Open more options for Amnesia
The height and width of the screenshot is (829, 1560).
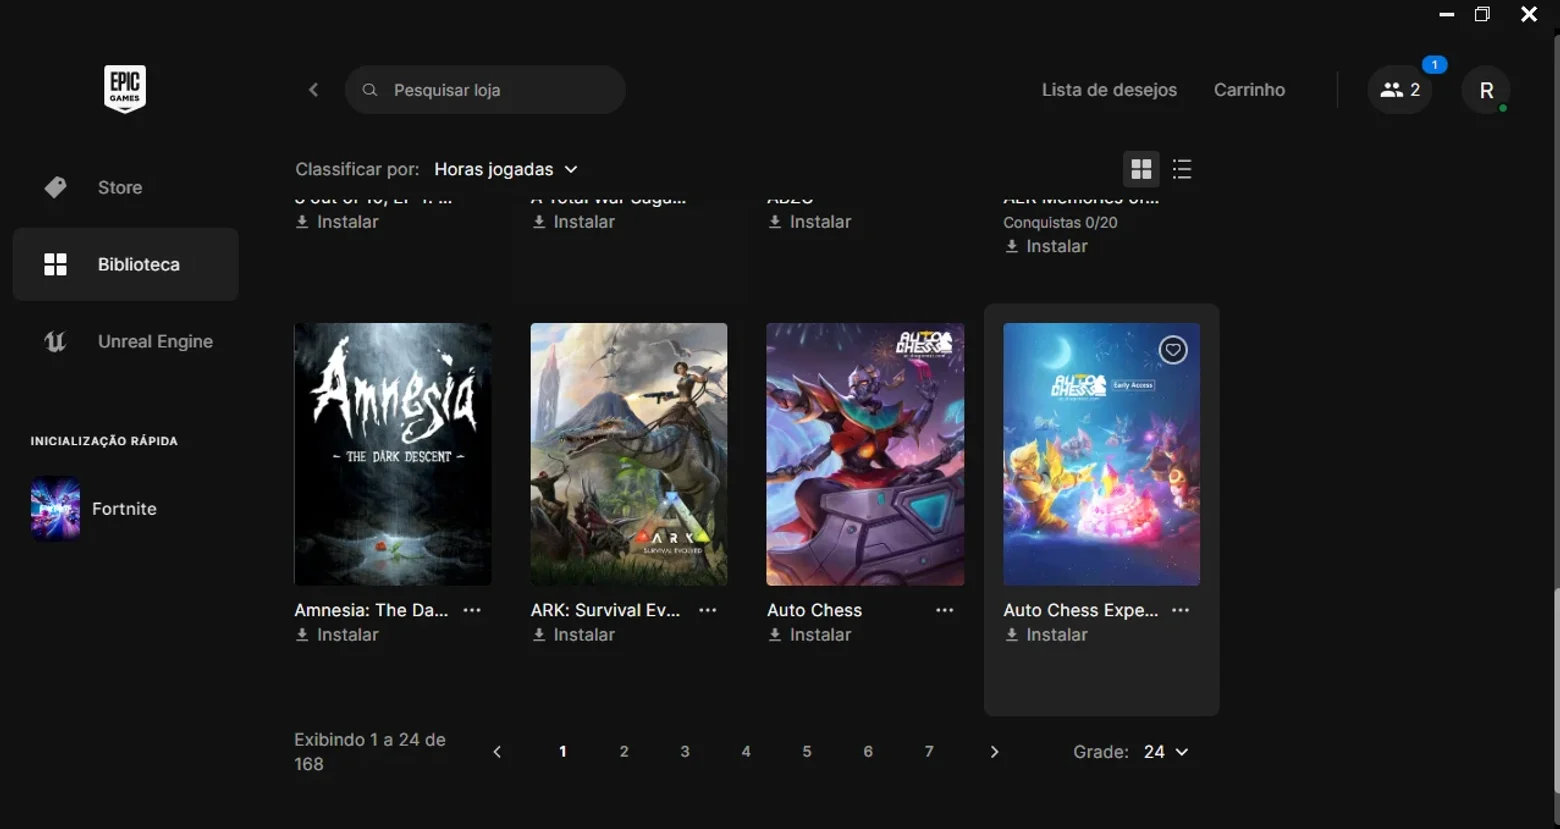pyautogui.click(x=472, y=610)
